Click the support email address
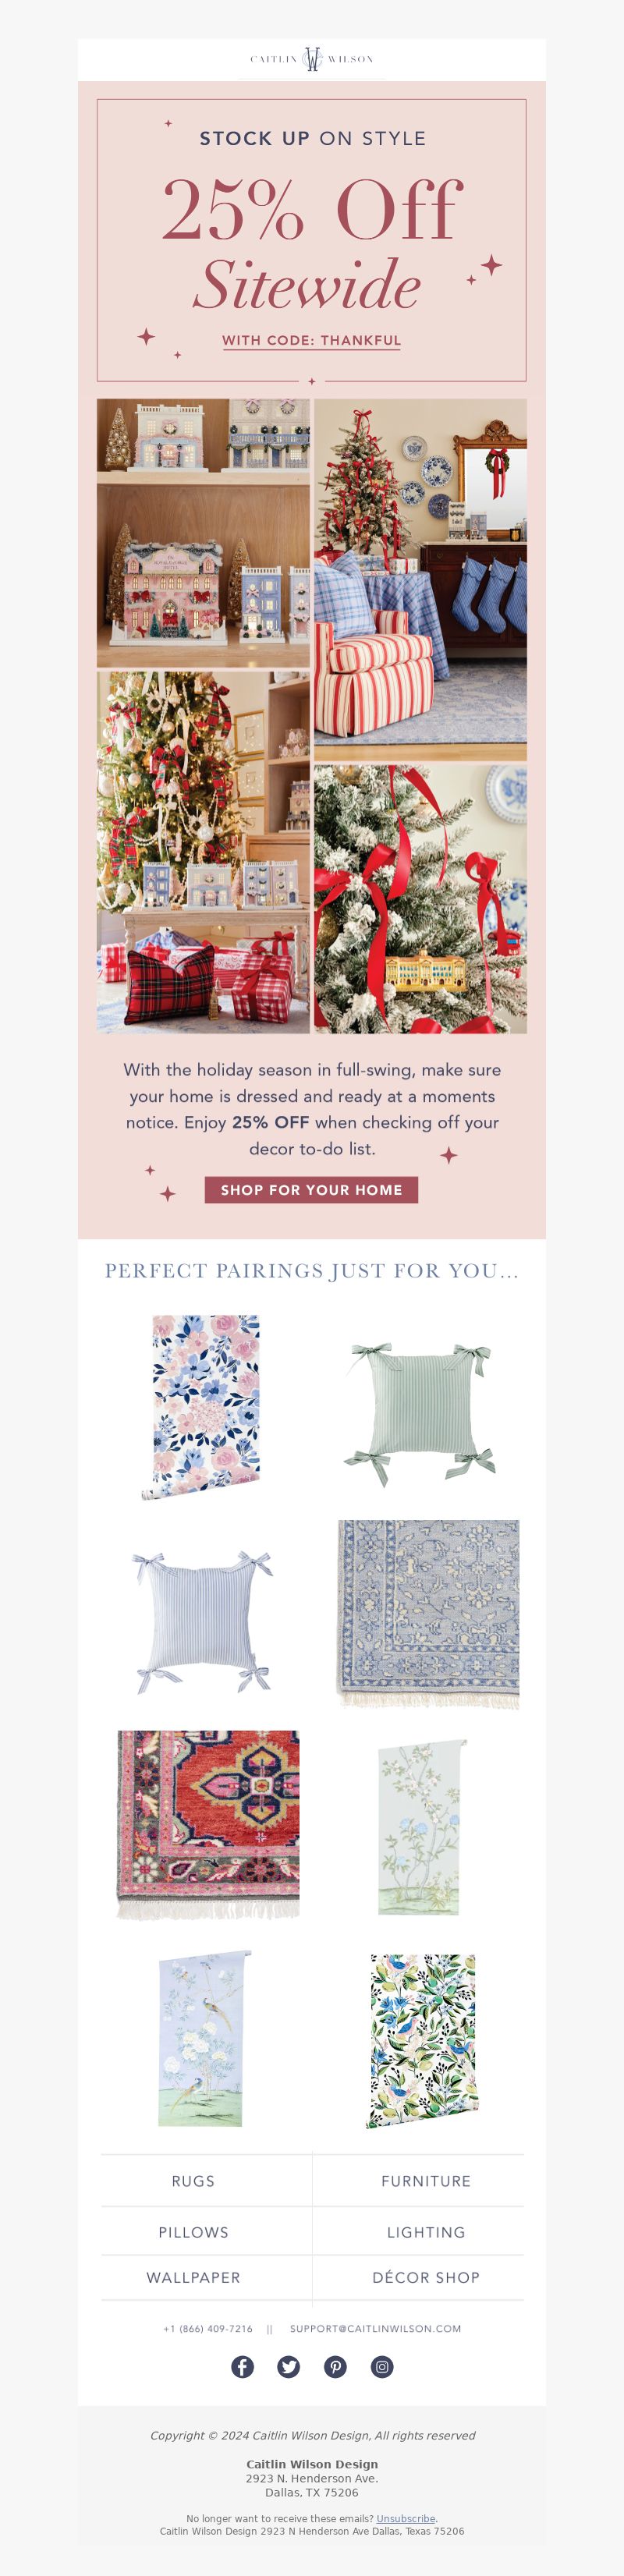624x2576 pixels. pos(376,2328)
